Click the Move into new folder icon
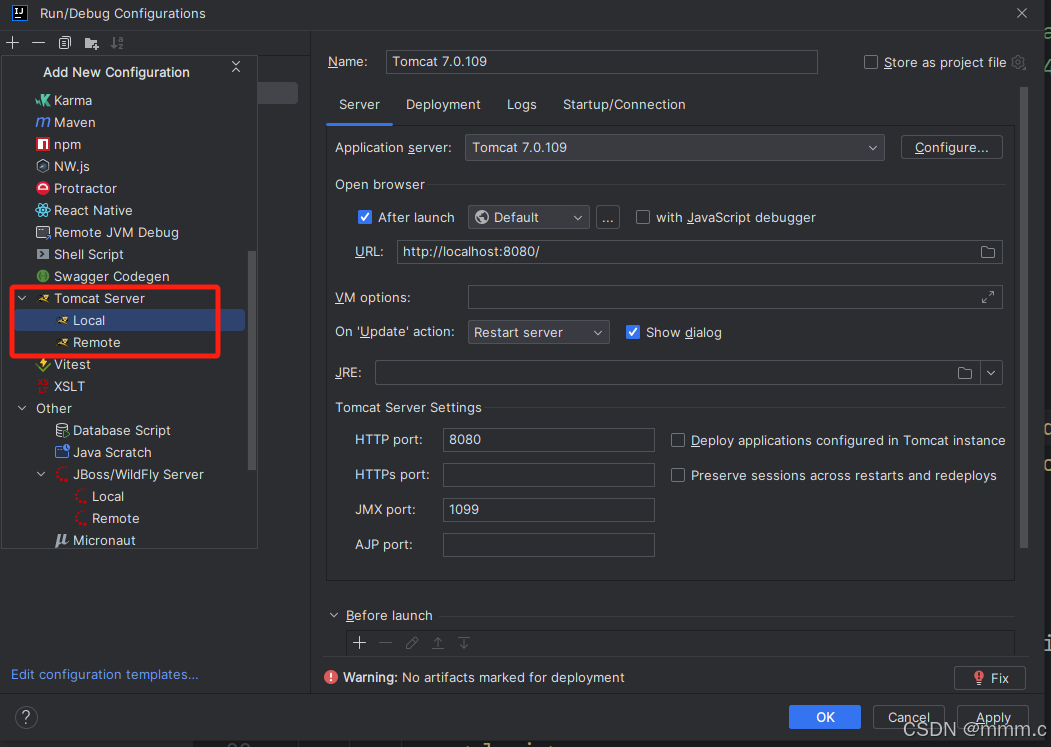The image size is (1051, 747). point(91,43)
